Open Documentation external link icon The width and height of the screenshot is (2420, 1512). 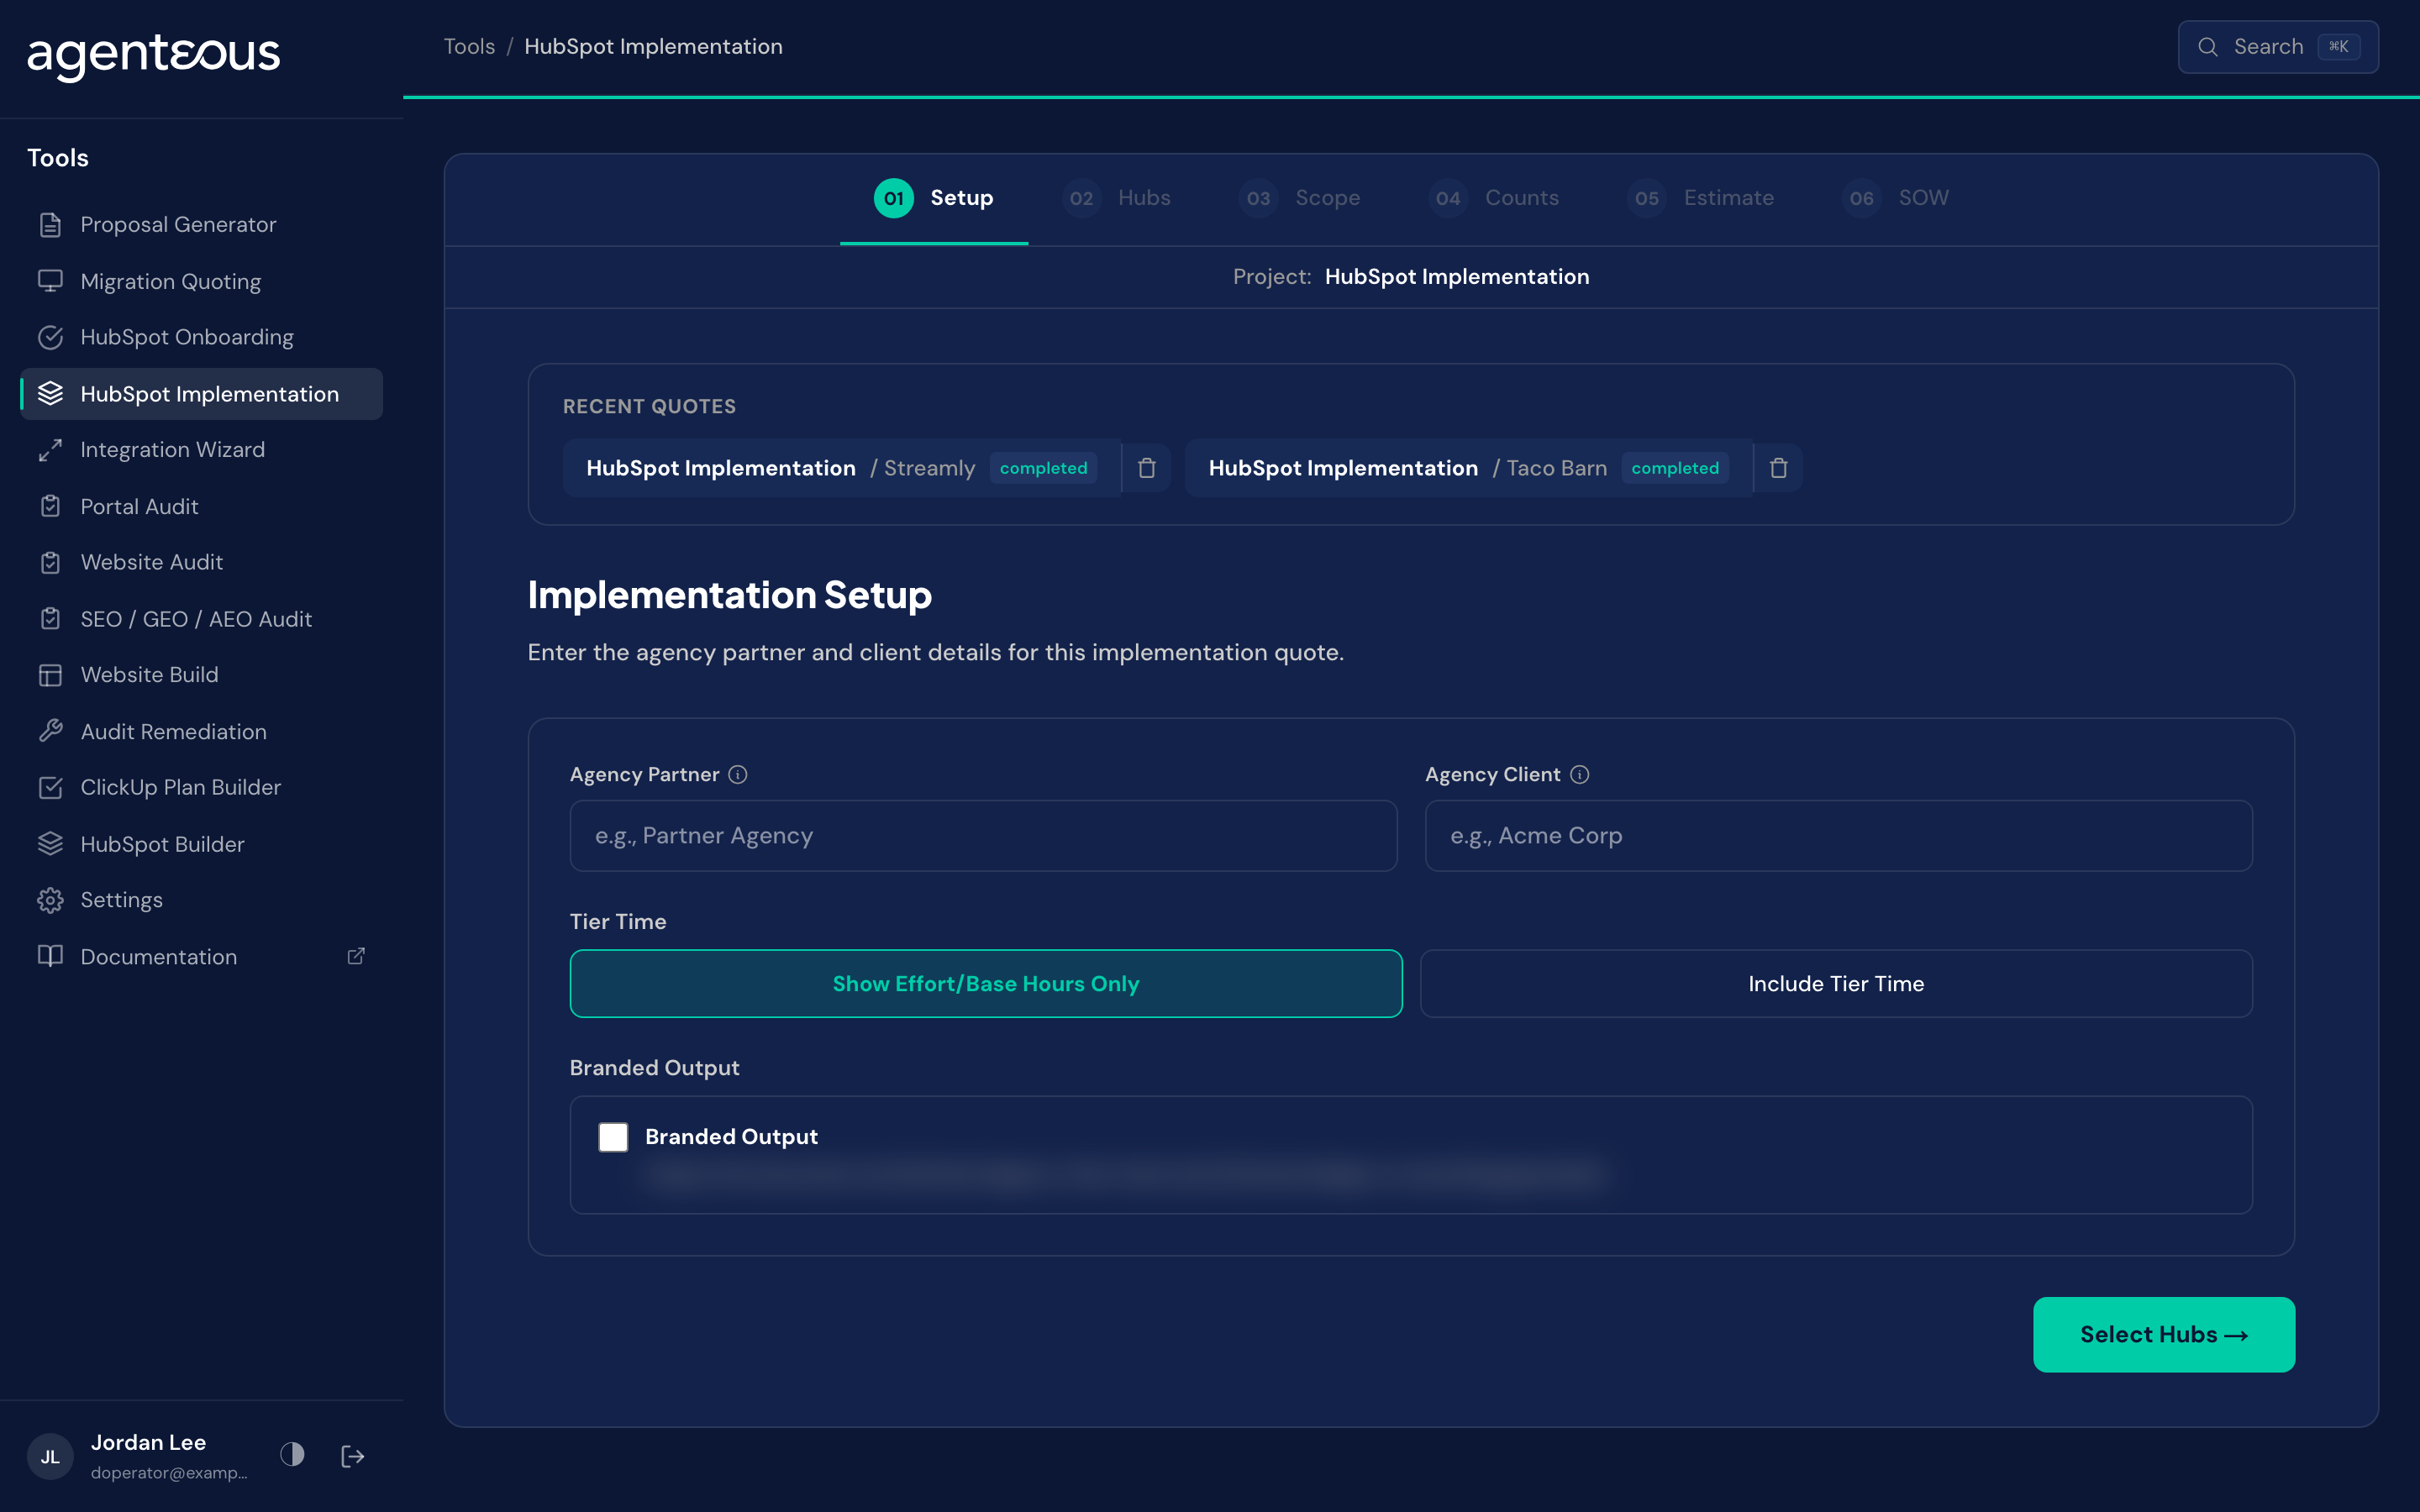tap(356, 956)
